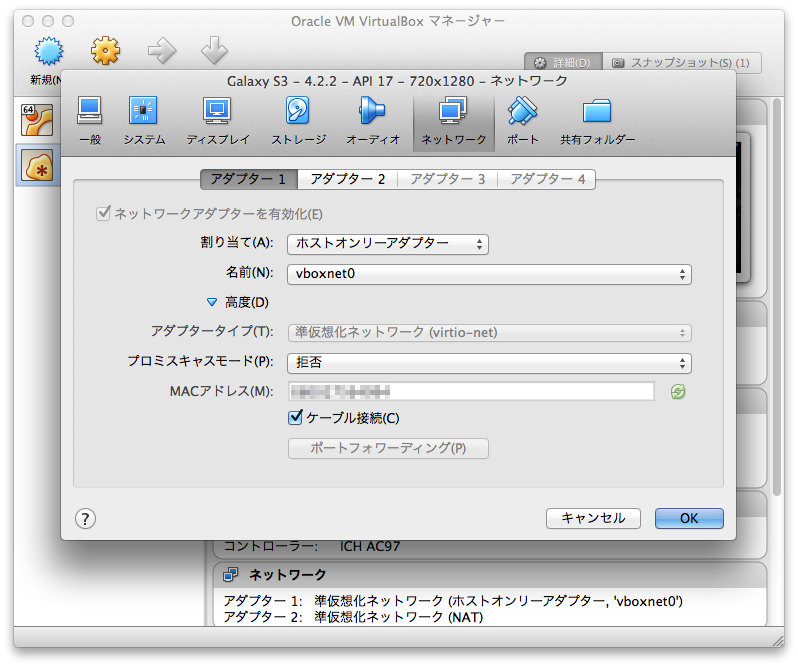Image resolution: width=798 pixels, height=667 pixels.
Task: Click the ポートフォワーディング button
Action: 388,448
